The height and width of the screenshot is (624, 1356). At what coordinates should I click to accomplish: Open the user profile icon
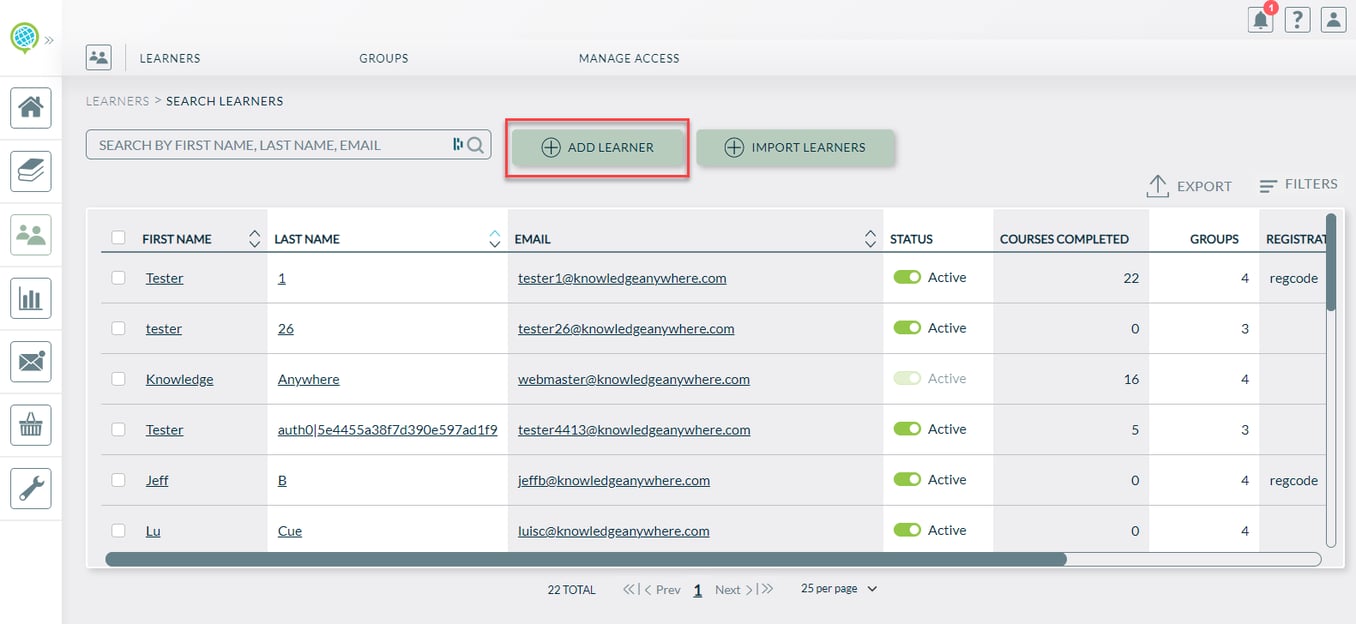[x=1332, y=19]
